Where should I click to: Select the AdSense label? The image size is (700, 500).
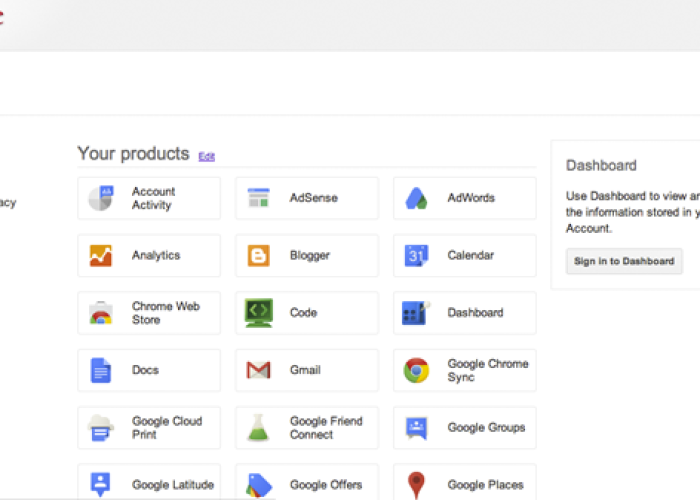[313, 198]
